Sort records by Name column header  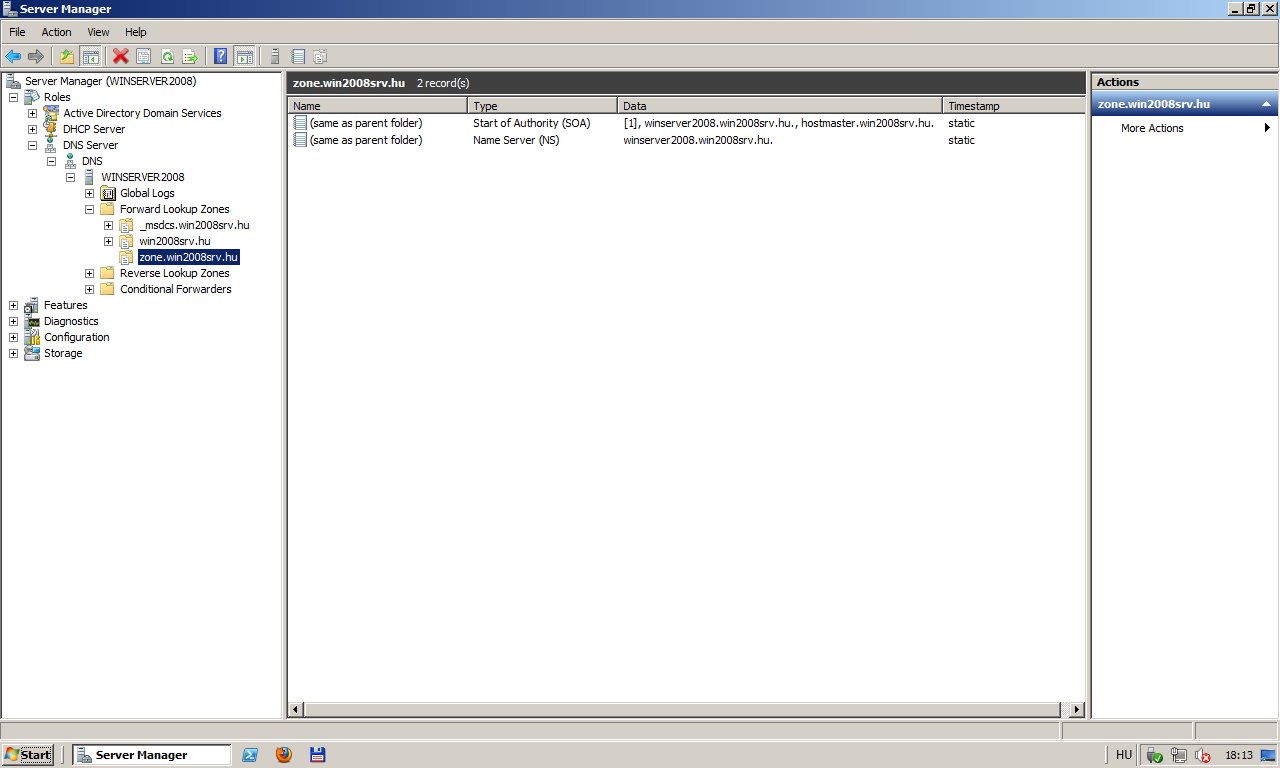tap(377, 106)
